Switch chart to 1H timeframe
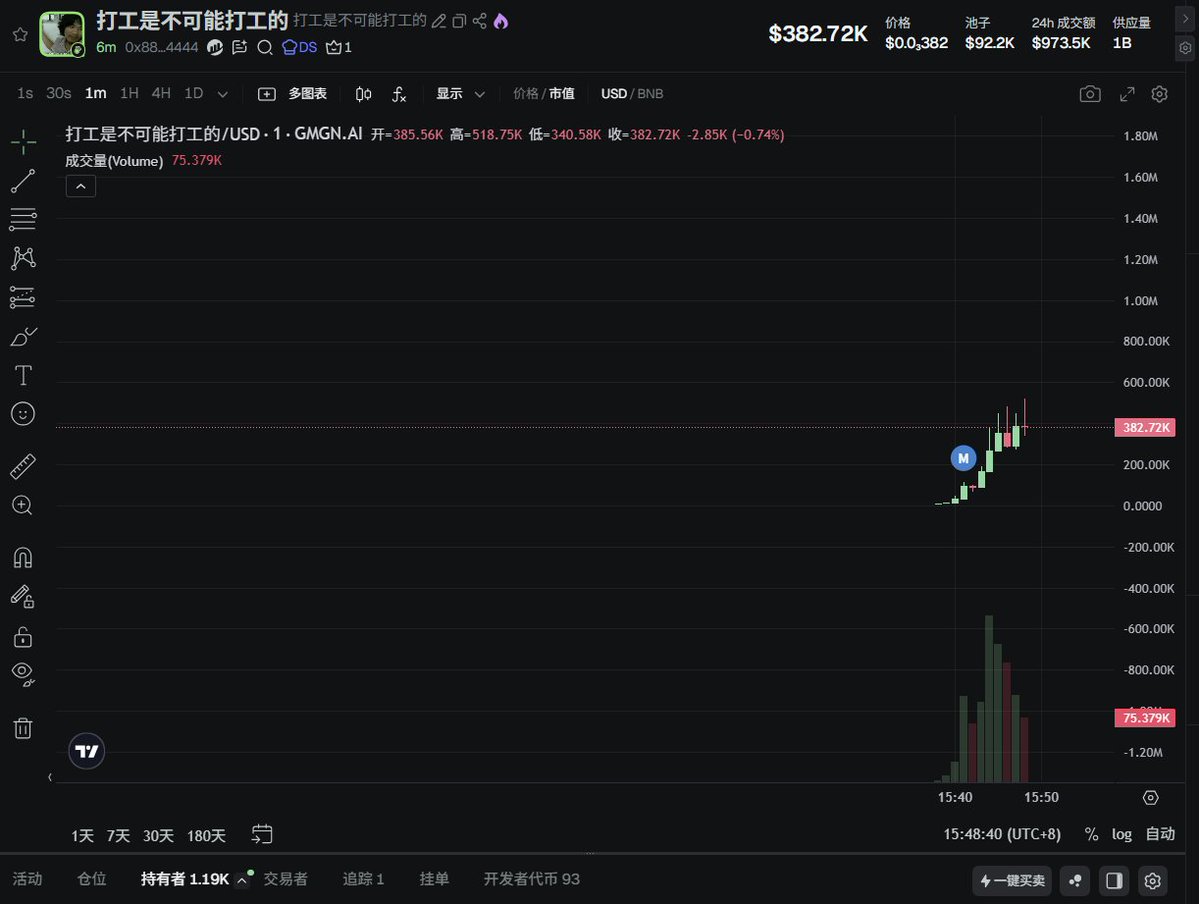Image resolution: width=1199 pixels, height=904 pixels. (129, 94)
